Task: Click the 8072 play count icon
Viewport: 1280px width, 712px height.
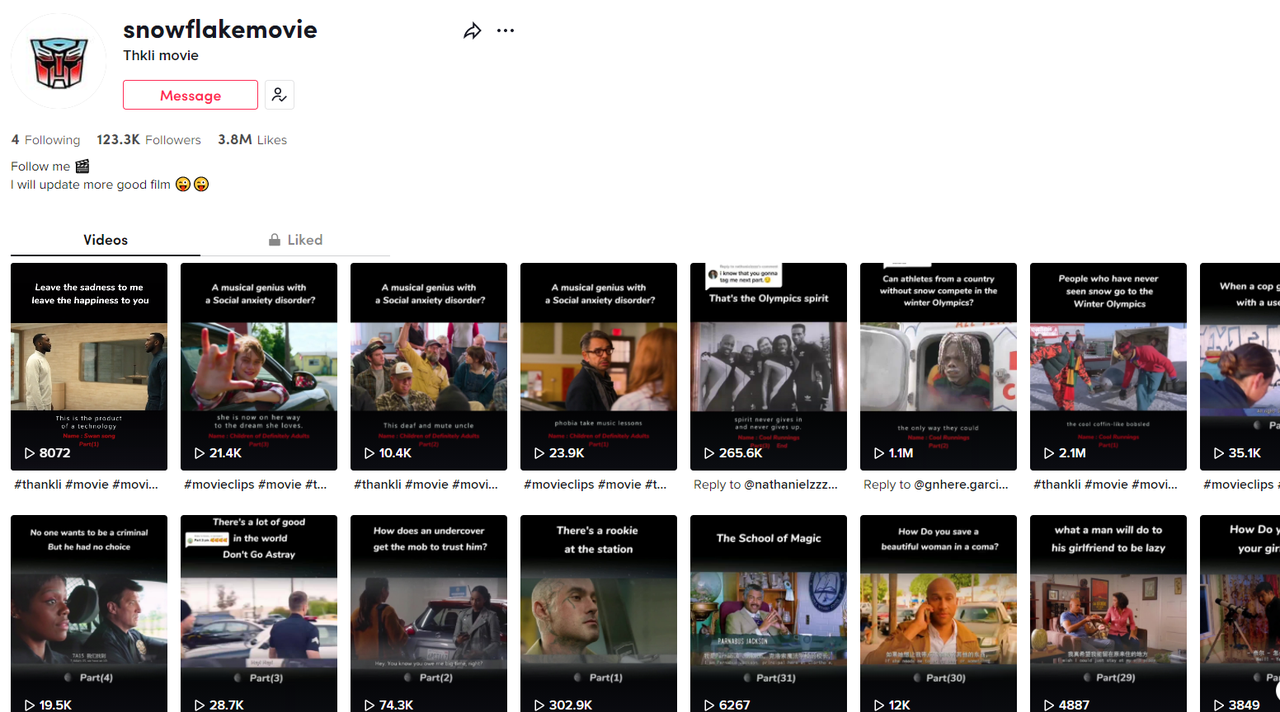Action: (30, 453)
